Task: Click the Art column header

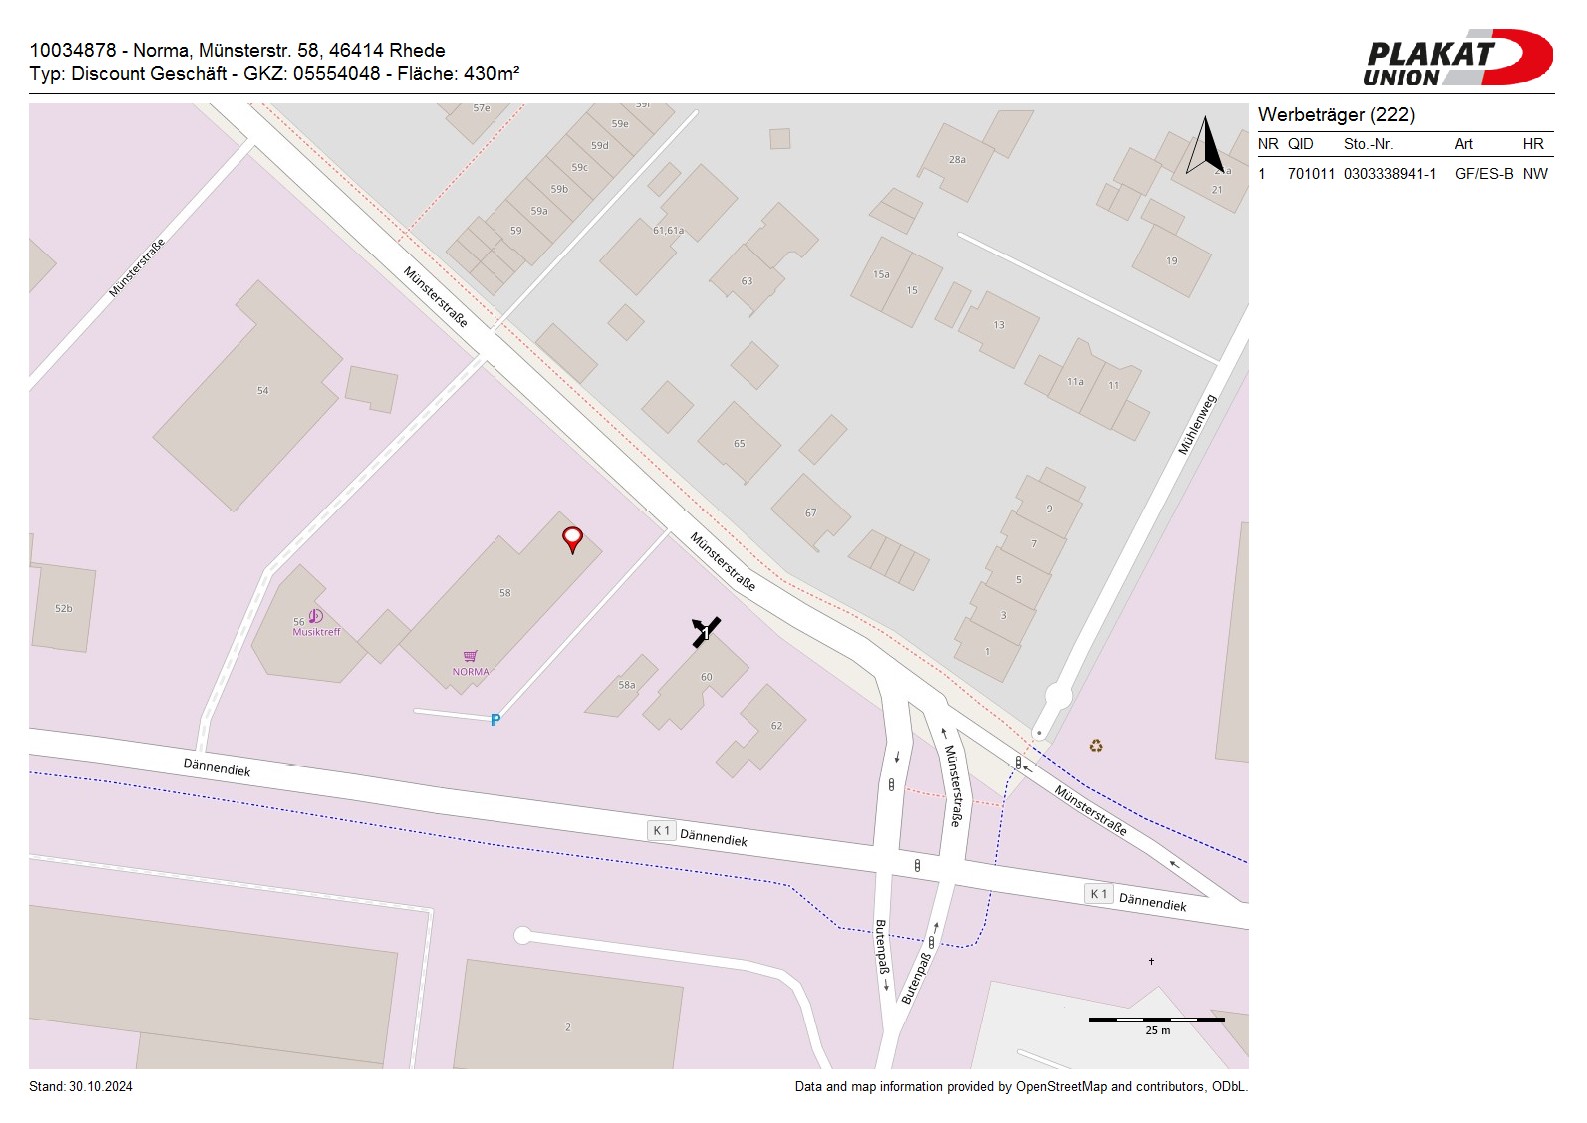Action: (x=1463, y=144)
